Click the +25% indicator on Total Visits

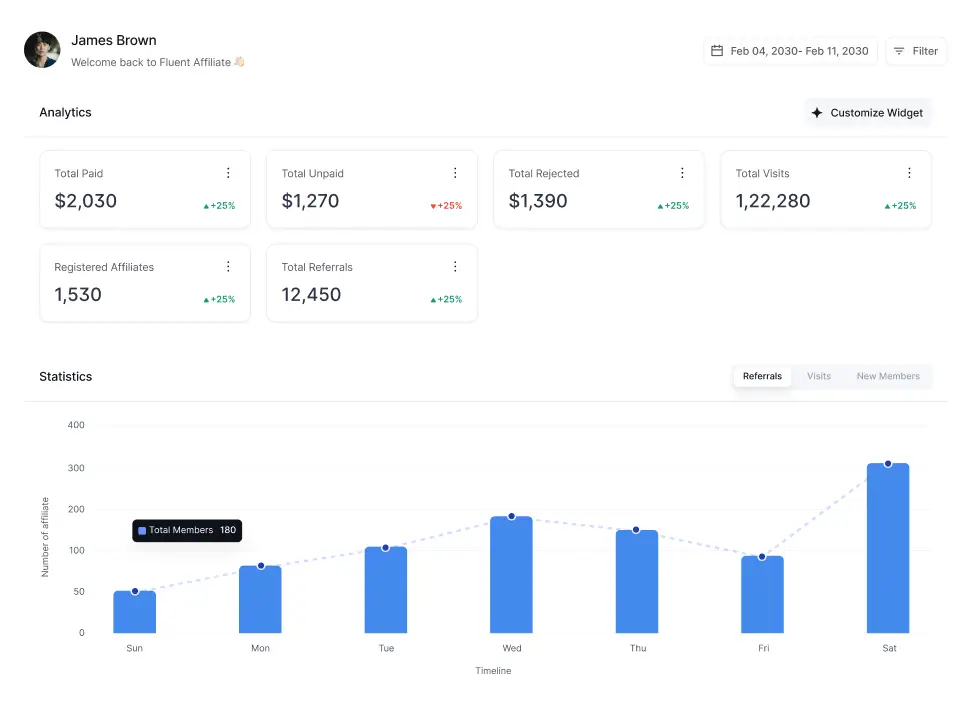click(900, 206)
